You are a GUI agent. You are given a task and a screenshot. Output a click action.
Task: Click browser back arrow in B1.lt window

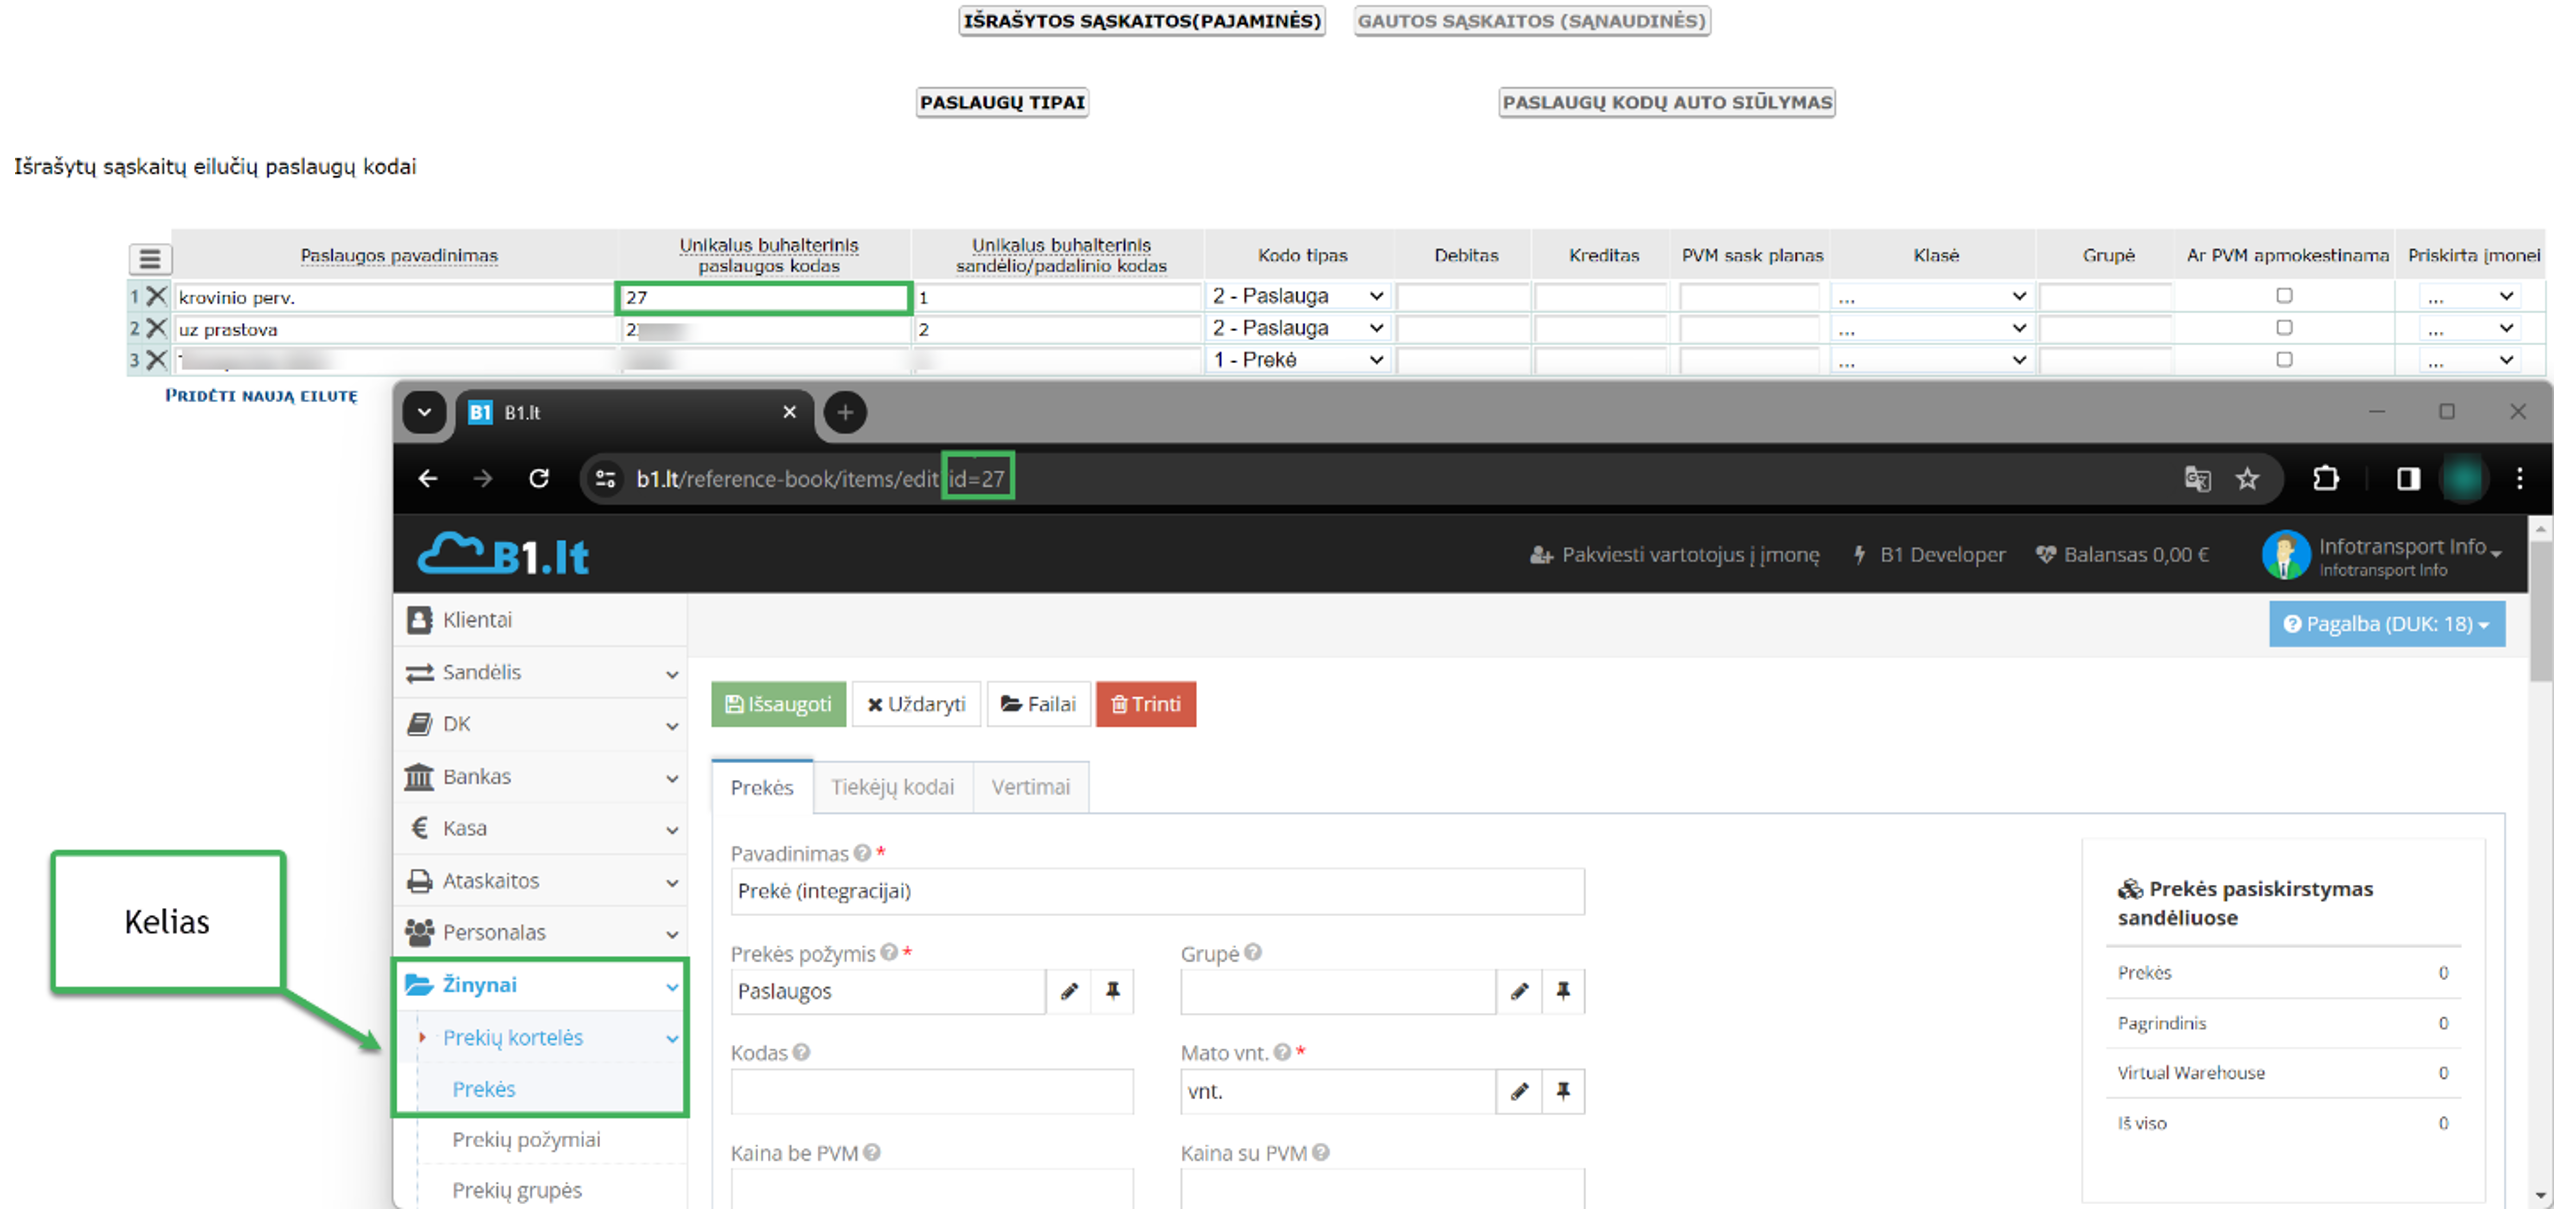428,481
